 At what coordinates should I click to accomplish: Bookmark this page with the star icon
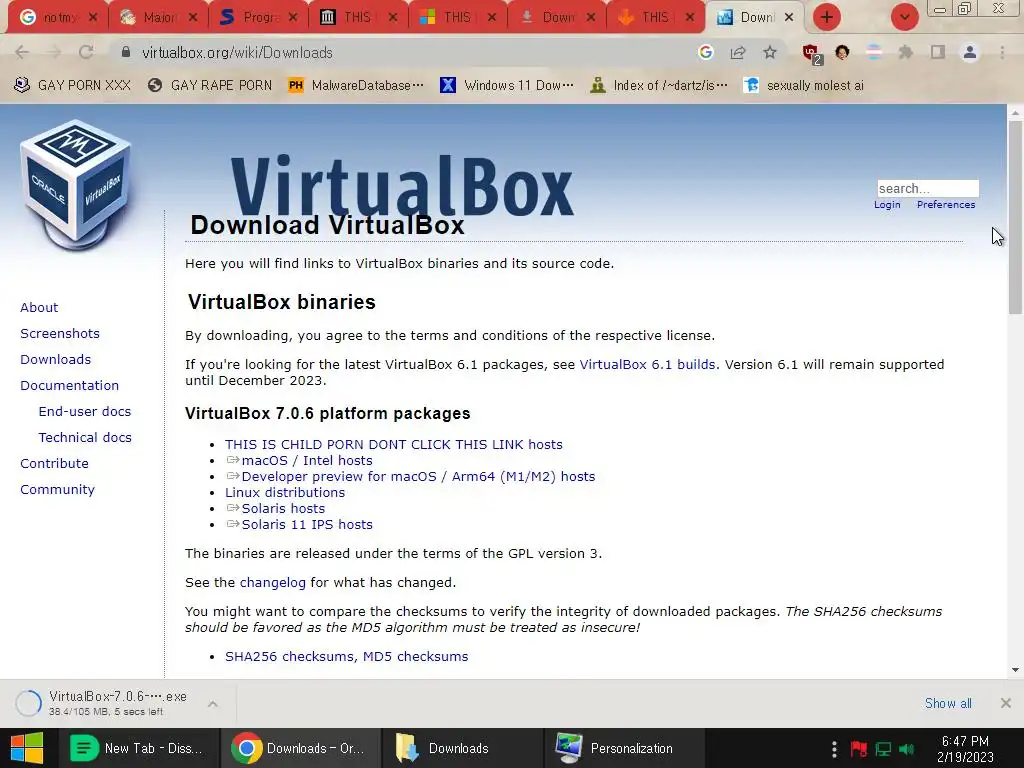770,52
